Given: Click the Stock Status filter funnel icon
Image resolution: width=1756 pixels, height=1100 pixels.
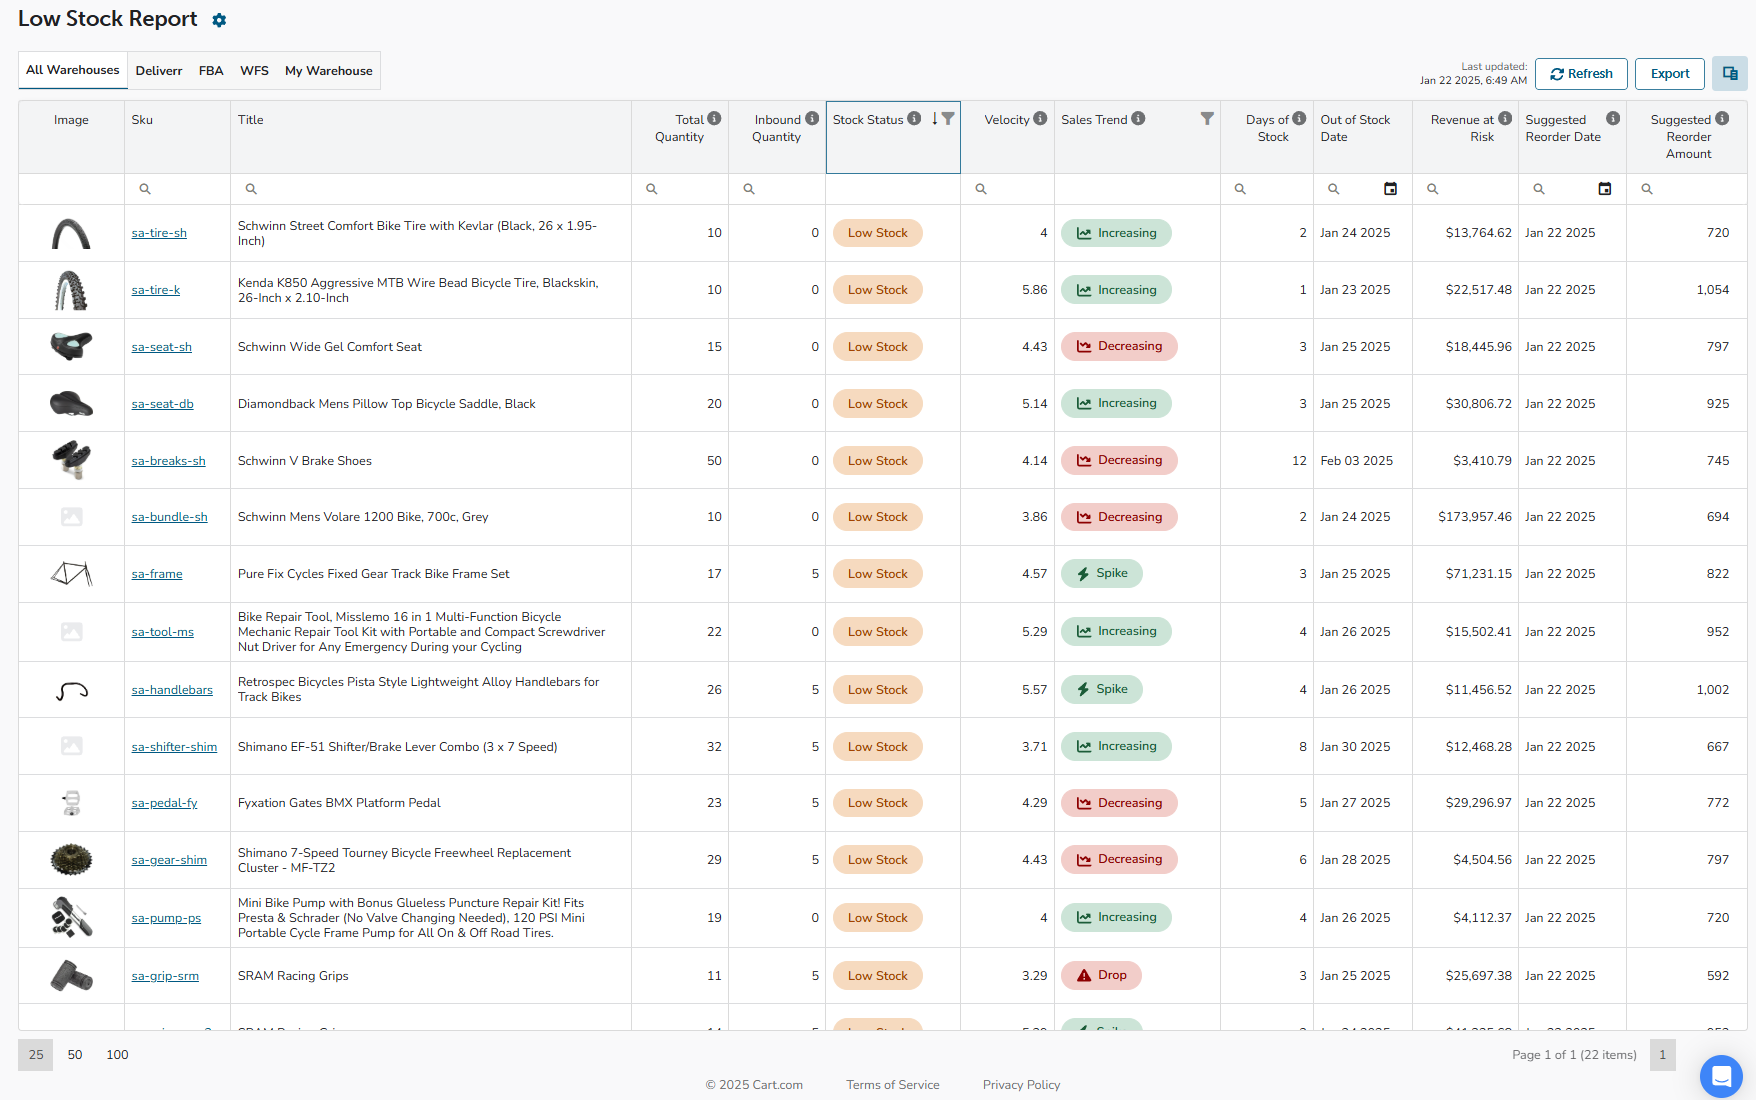Looking at the screenshot, I should pyautogui.click(x=948, y=119).
